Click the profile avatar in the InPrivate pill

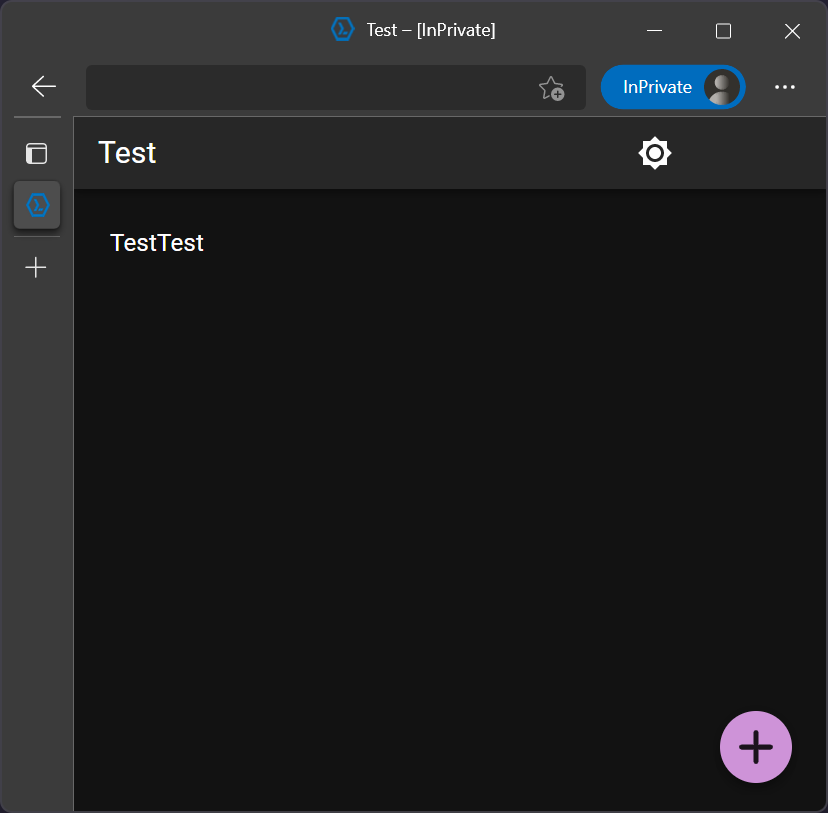[x=719, y=87]
